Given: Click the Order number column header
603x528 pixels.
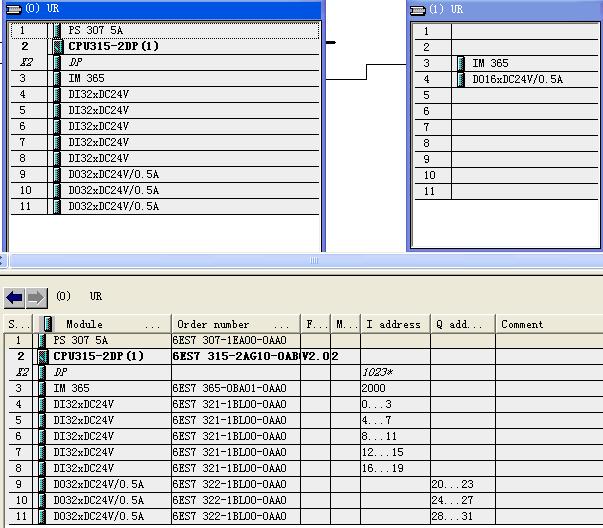Looking at the screenshot, I should click(x=236, y=324).
